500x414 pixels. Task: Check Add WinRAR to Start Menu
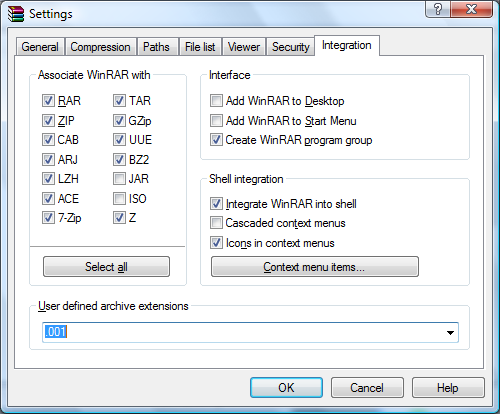pos(216,120)
